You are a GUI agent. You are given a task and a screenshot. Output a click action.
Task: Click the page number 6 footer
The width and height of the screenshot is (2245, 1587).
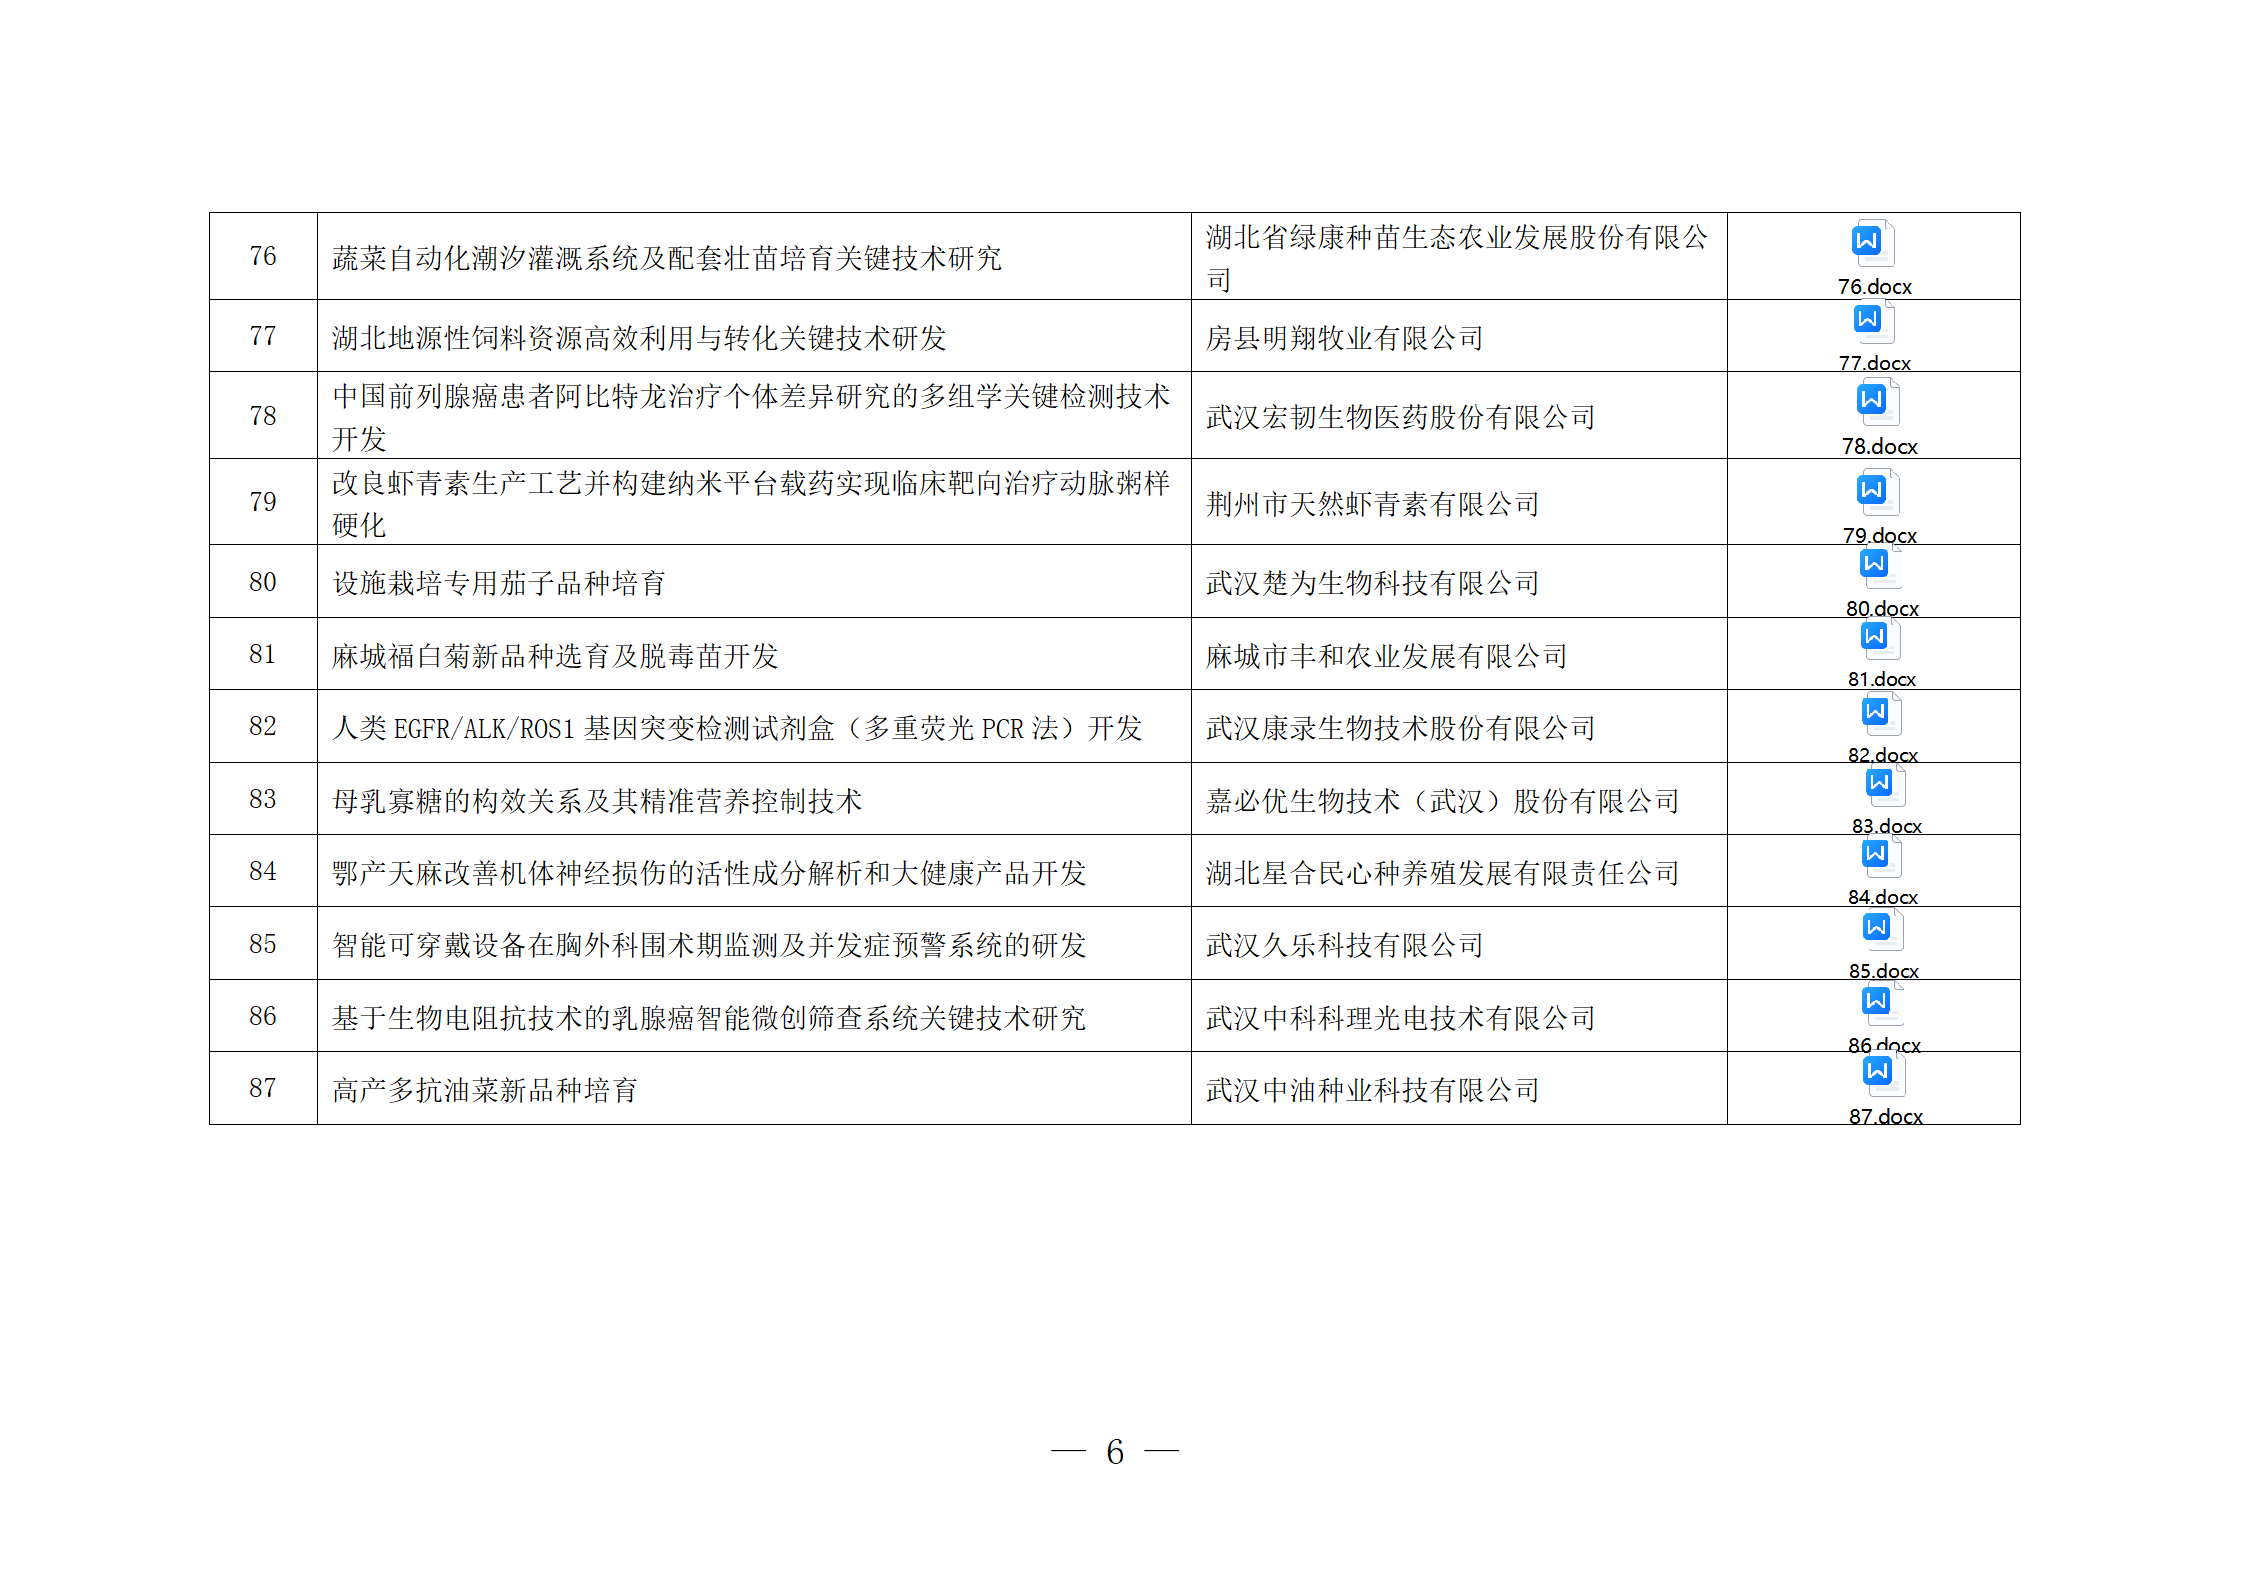pyautogui.click(x=1115, y=1451)
